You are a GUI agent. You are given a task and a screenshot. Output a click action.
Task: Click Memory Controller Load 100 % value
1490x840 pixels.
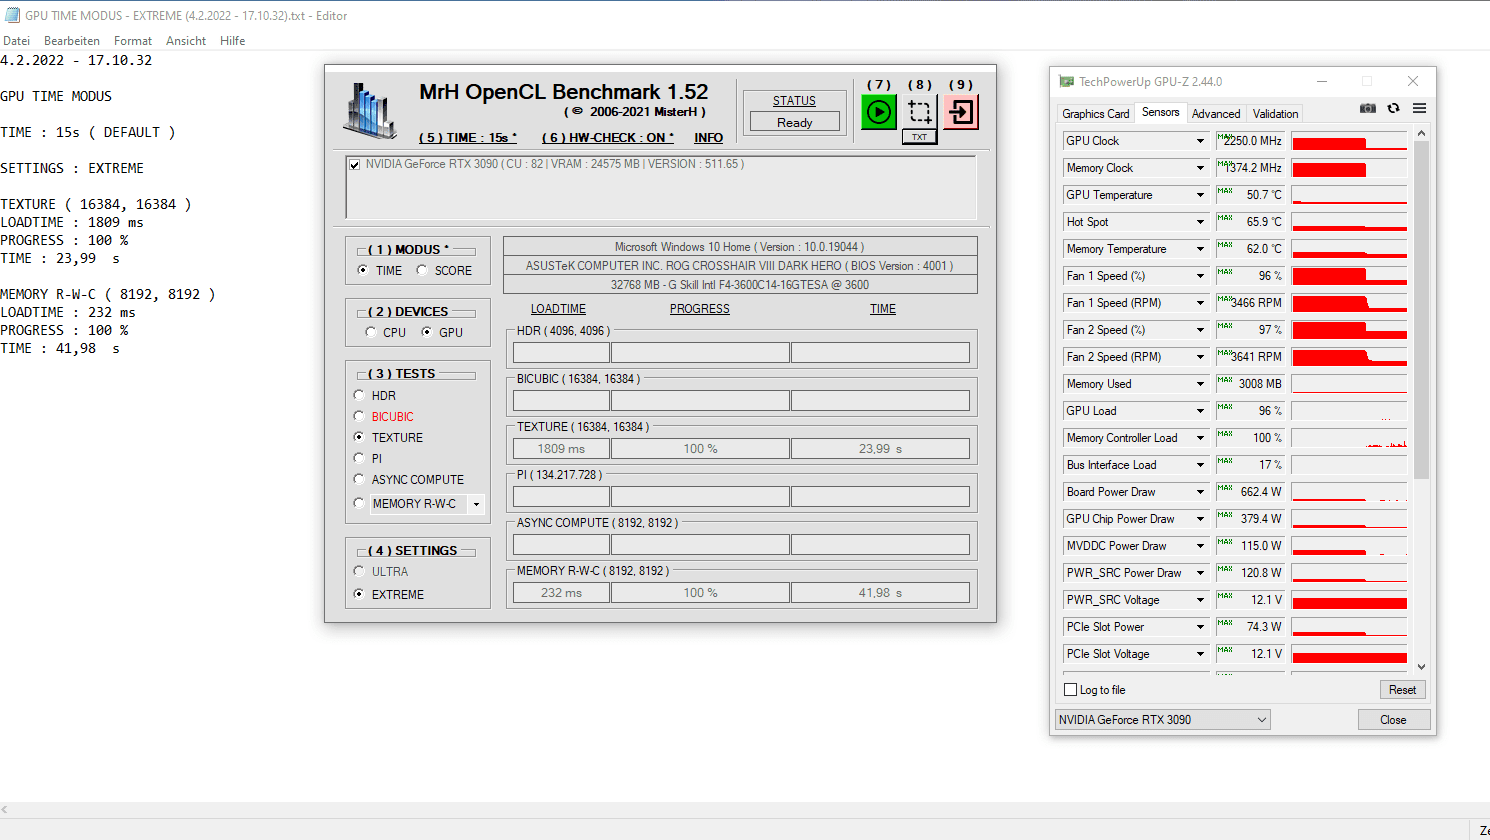coord(1250,438)
